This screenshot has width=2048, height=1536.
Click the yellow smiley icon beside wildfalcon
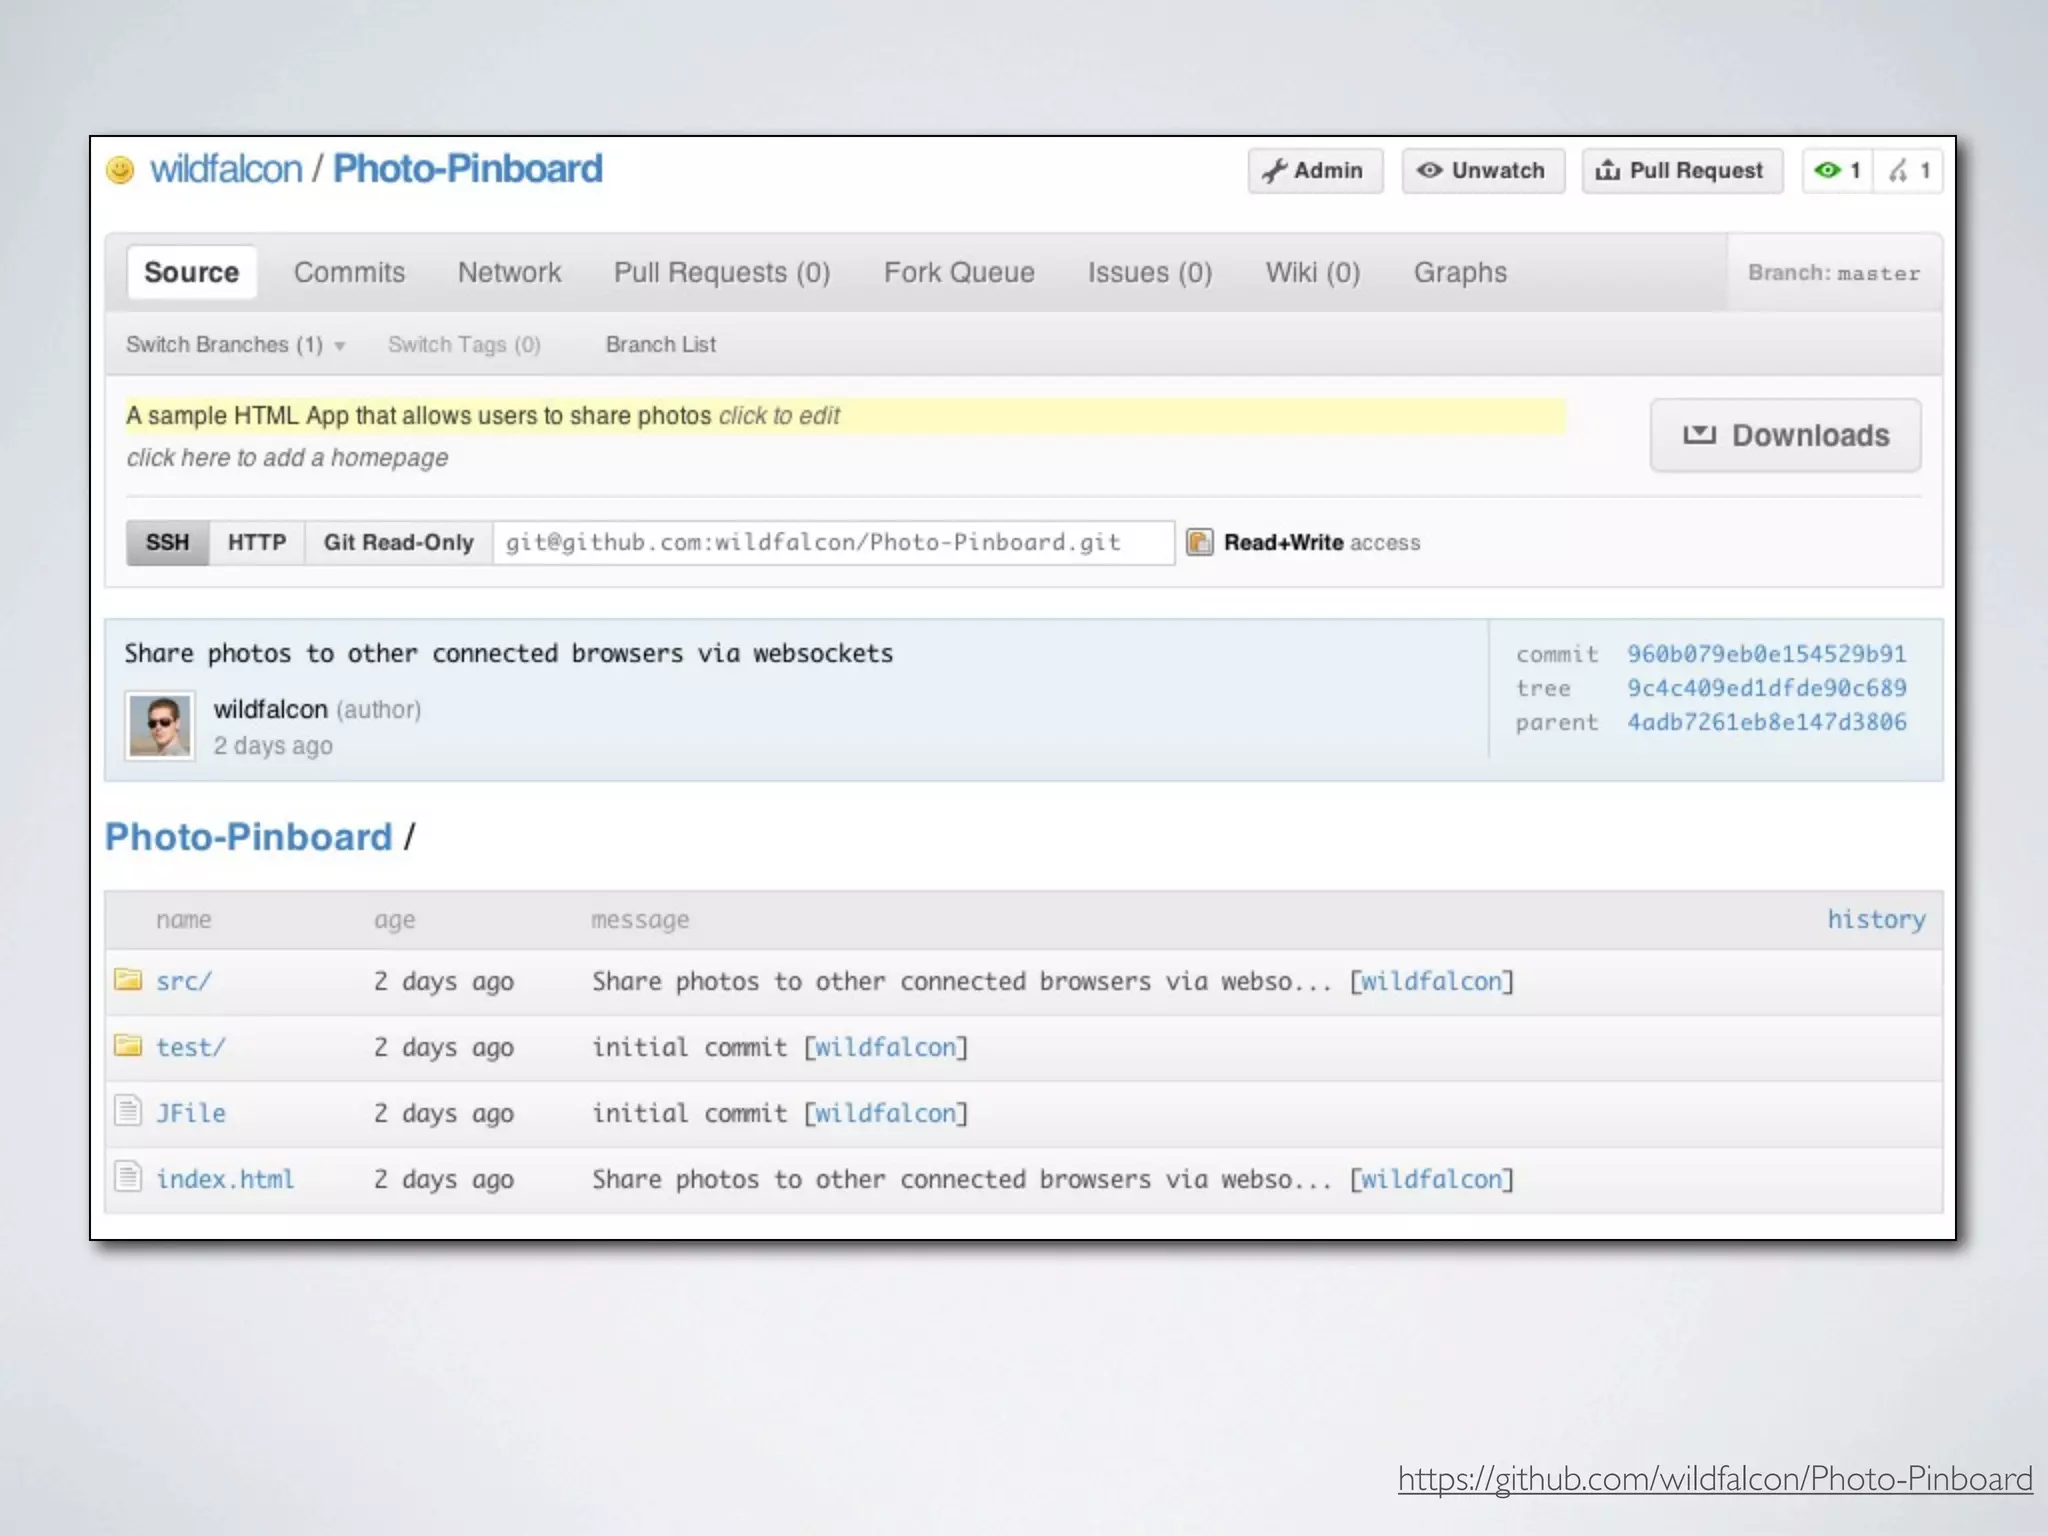120,170
